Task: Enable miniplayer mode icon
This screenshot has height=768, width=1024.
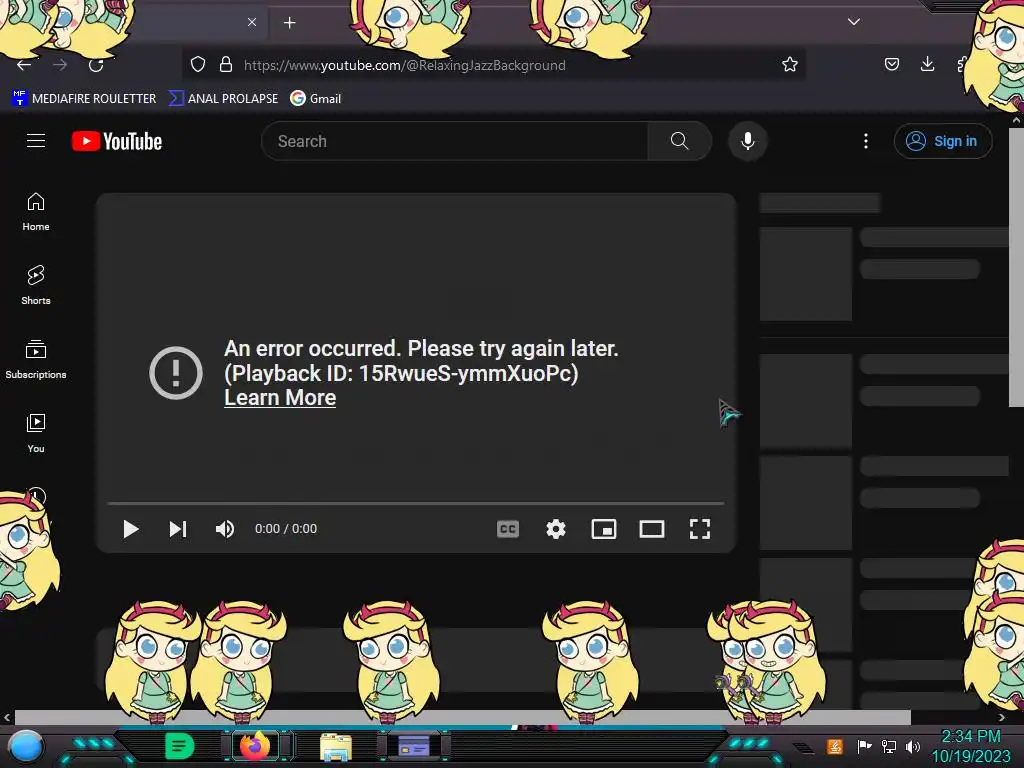Action: pos(603,529)
